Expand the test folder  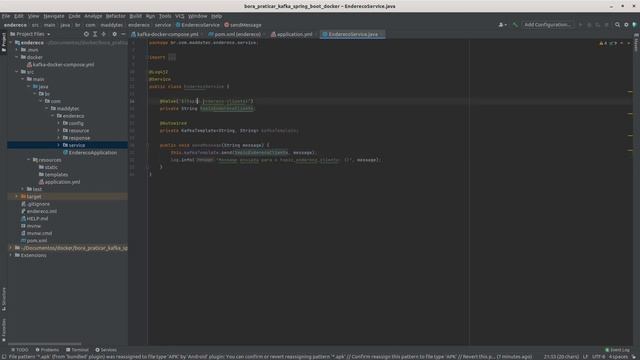coord(23,189)
